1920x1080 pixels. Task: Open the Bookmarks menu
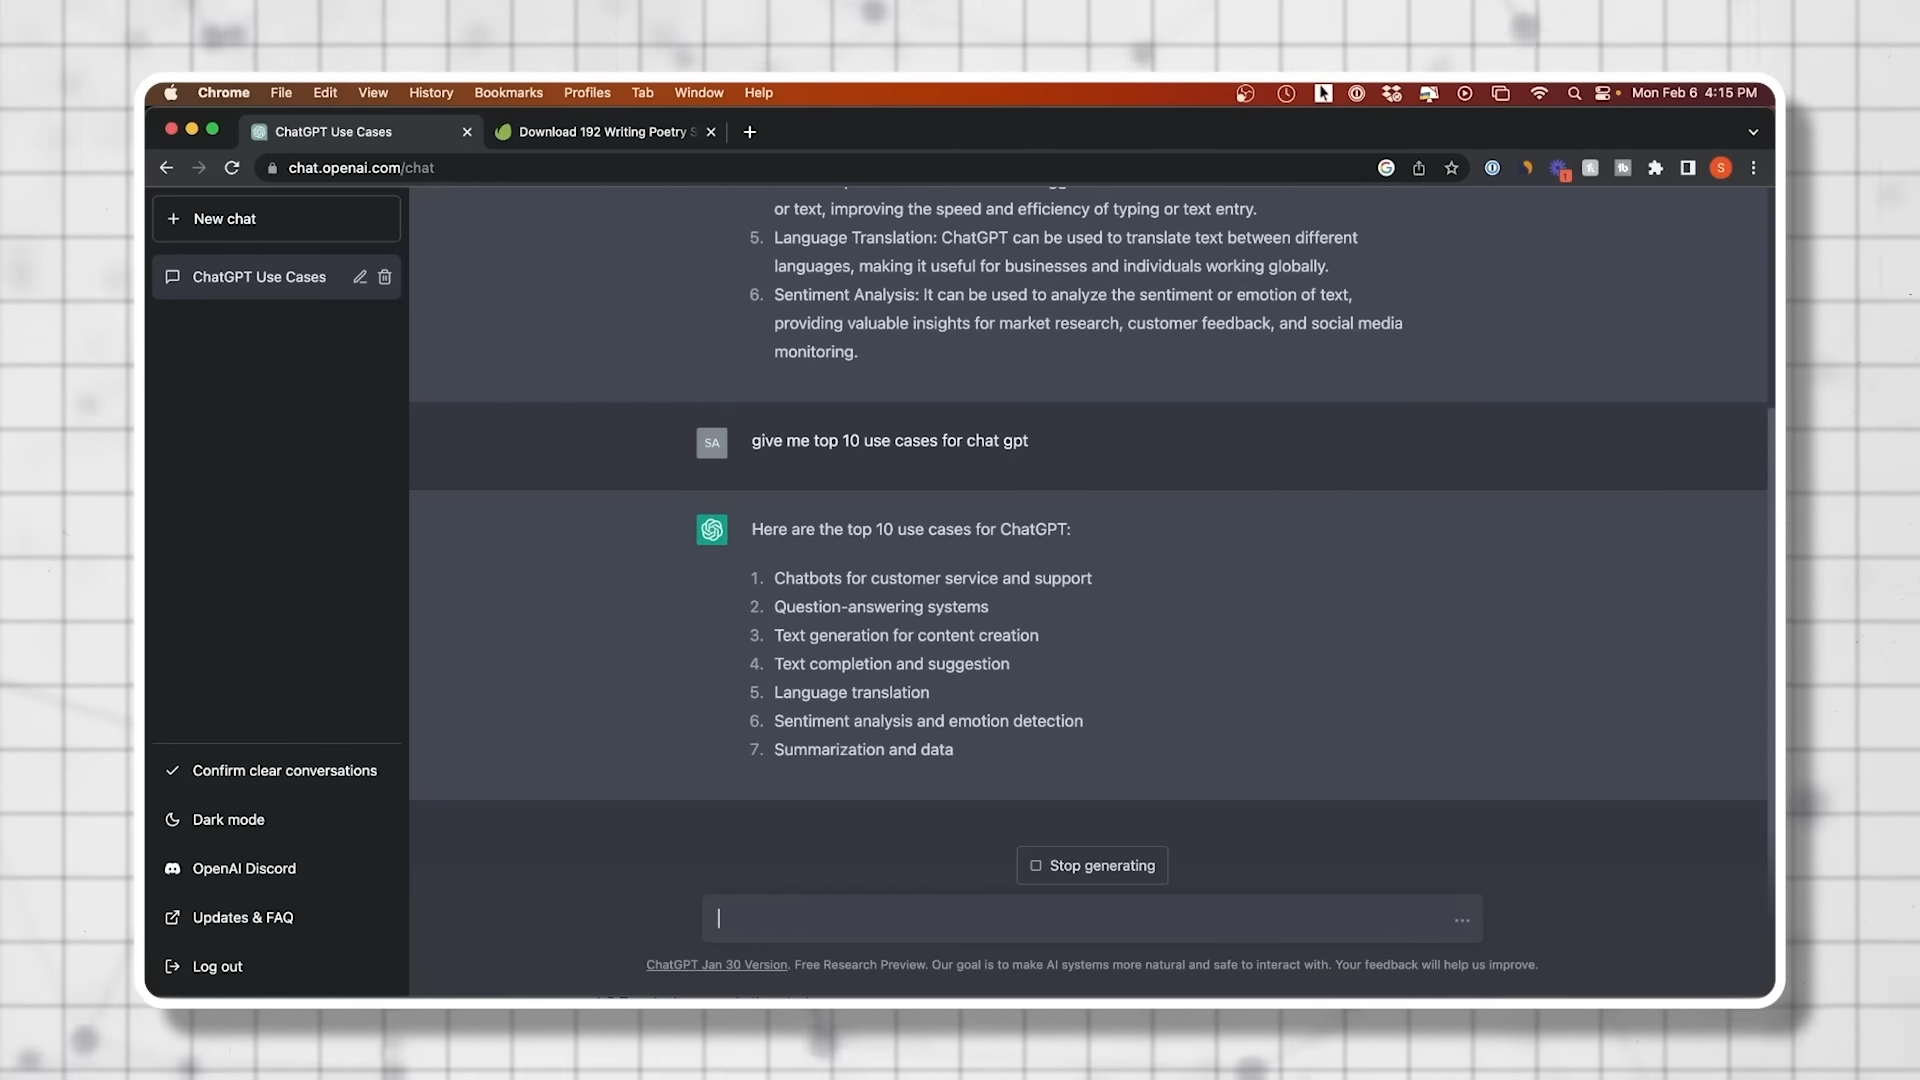pos(508,93)
